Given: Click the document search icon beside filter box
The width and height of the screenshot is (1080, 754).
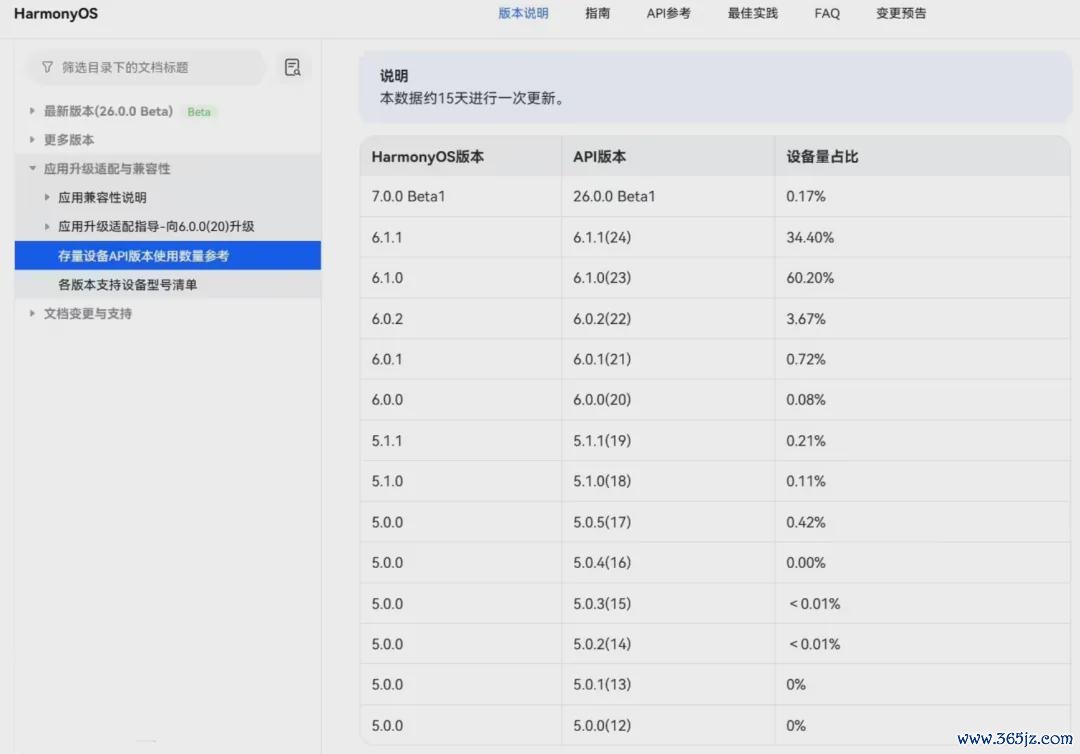Looking at the screenshot, I should [292, 67].
